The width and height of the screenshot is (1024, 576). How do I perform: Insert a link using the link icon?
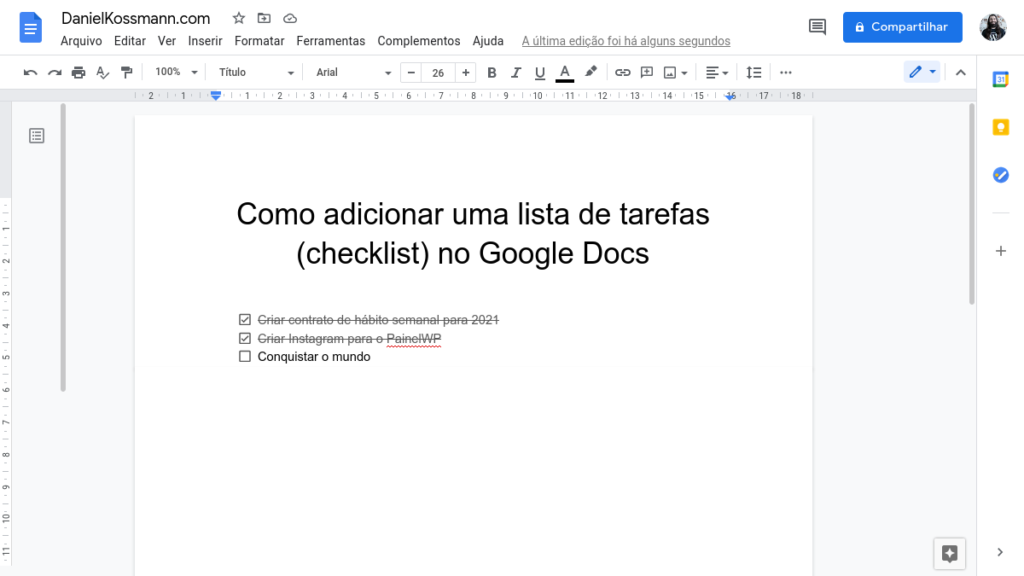pyautogui.click(x=622, y=72)
